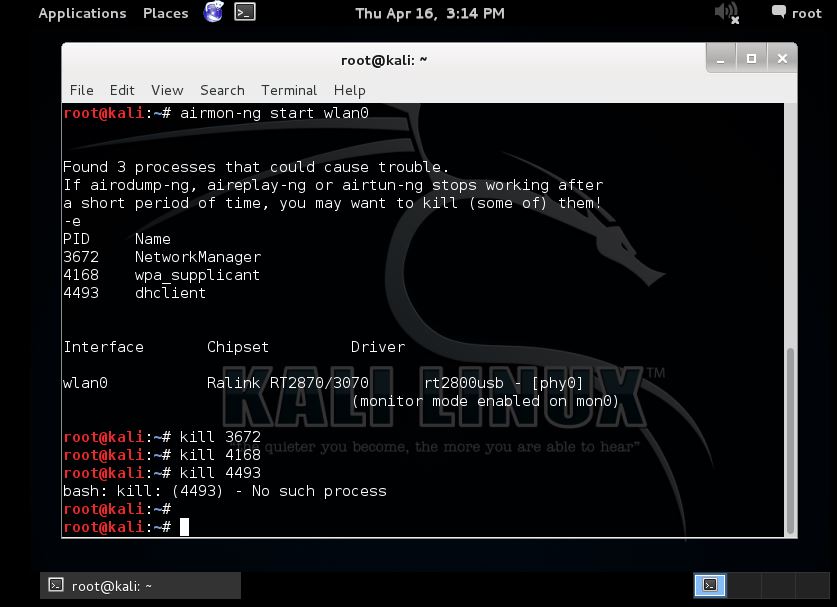837x607 pixels.
Task: Click the PID column header text
Action: coord(76,239)
